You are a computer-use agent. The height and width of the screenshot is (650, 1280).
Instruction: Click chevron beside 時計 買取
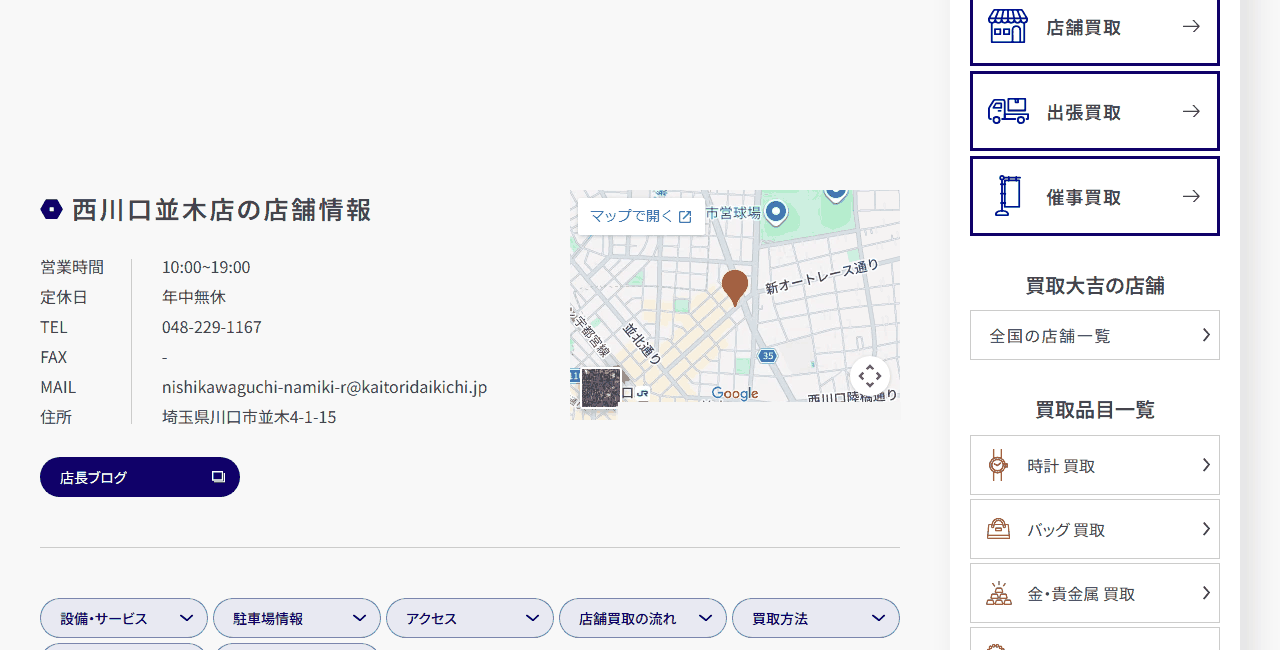[x=1206, y=465]
